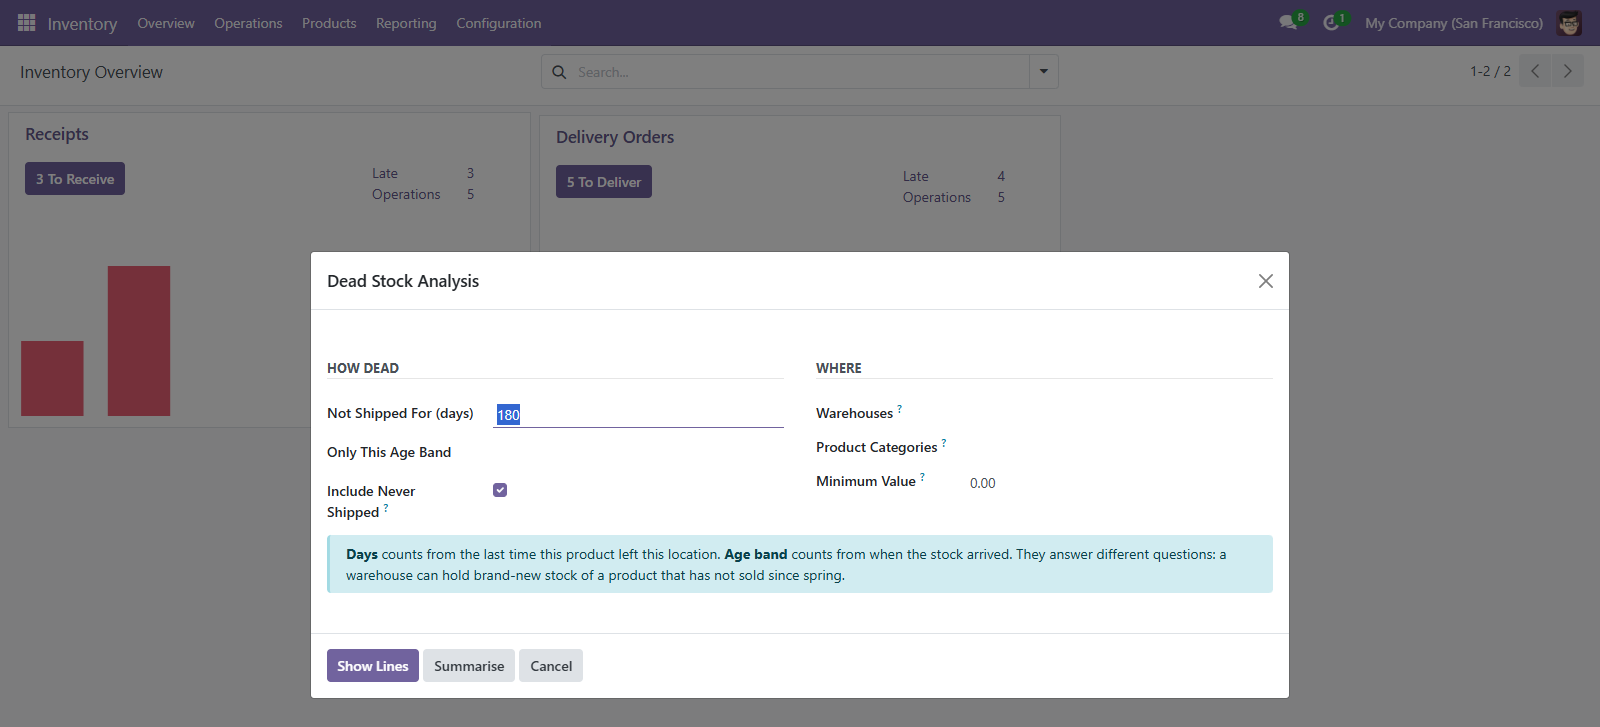Click the search magnifier icon
The image size is (1600, 727).
pyautogui.click(x=559, y=72)
